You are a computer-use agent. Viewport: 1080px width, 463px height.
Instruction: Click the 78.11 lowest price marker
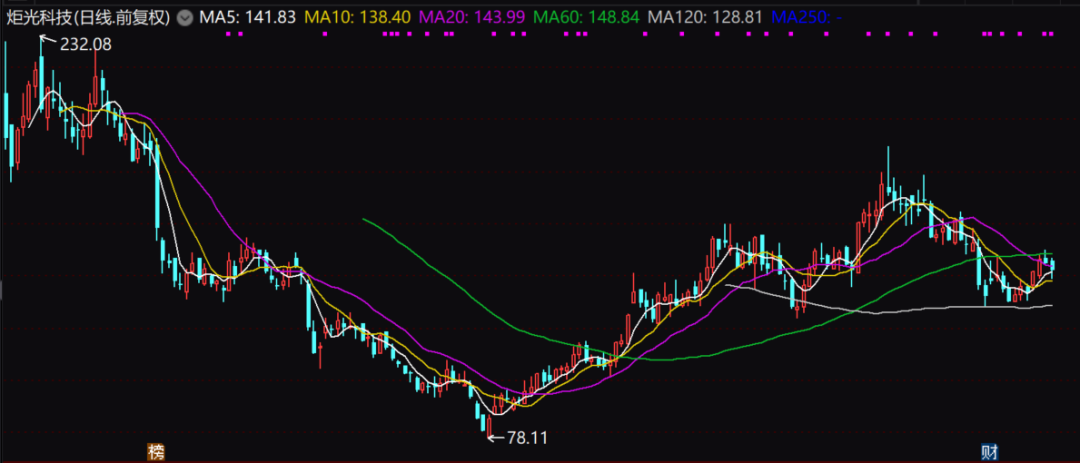coord(529,437)
